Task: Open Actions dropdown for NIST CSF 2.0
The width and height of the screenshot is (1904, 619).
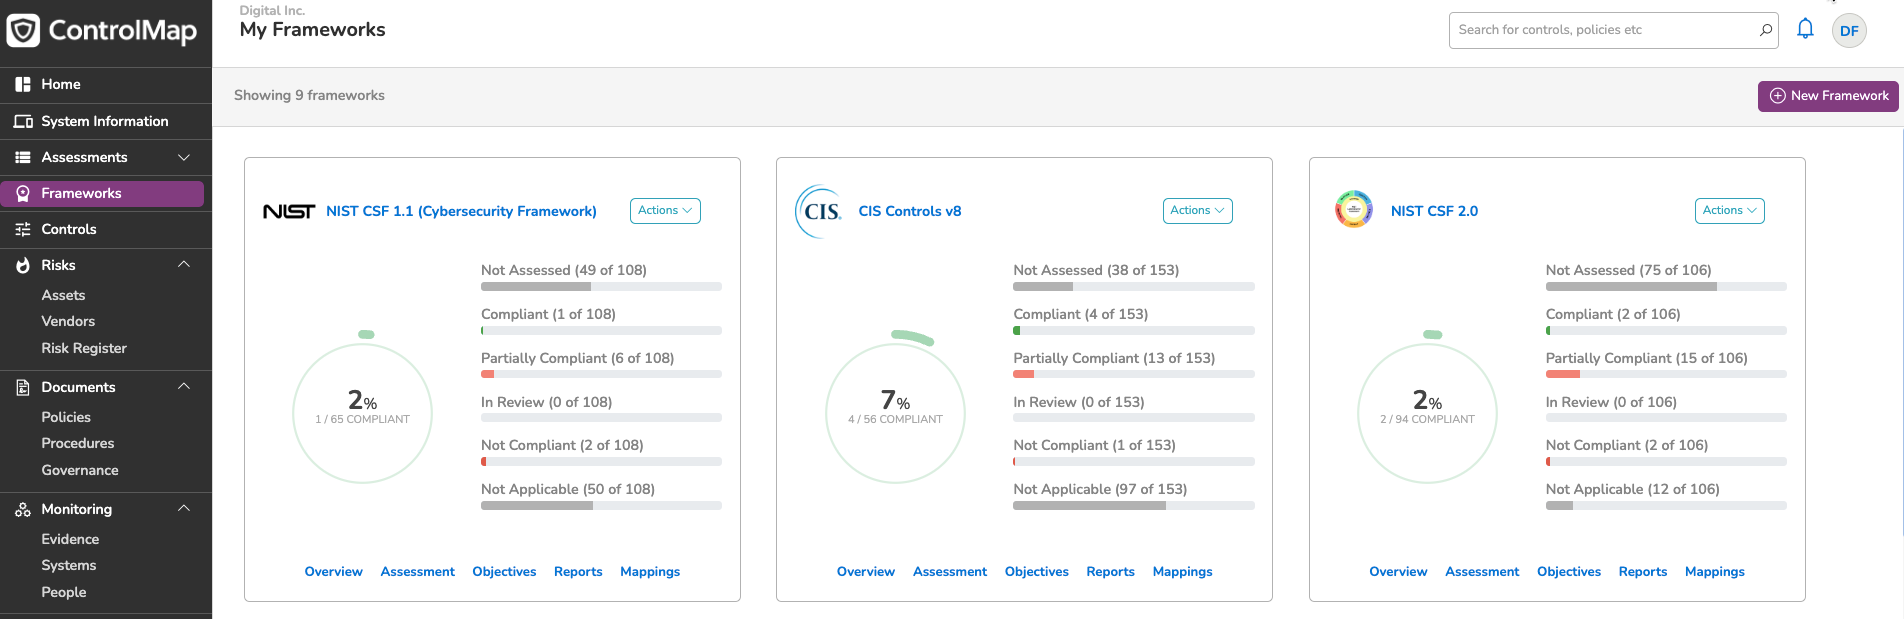Action: coord(1730,211)
